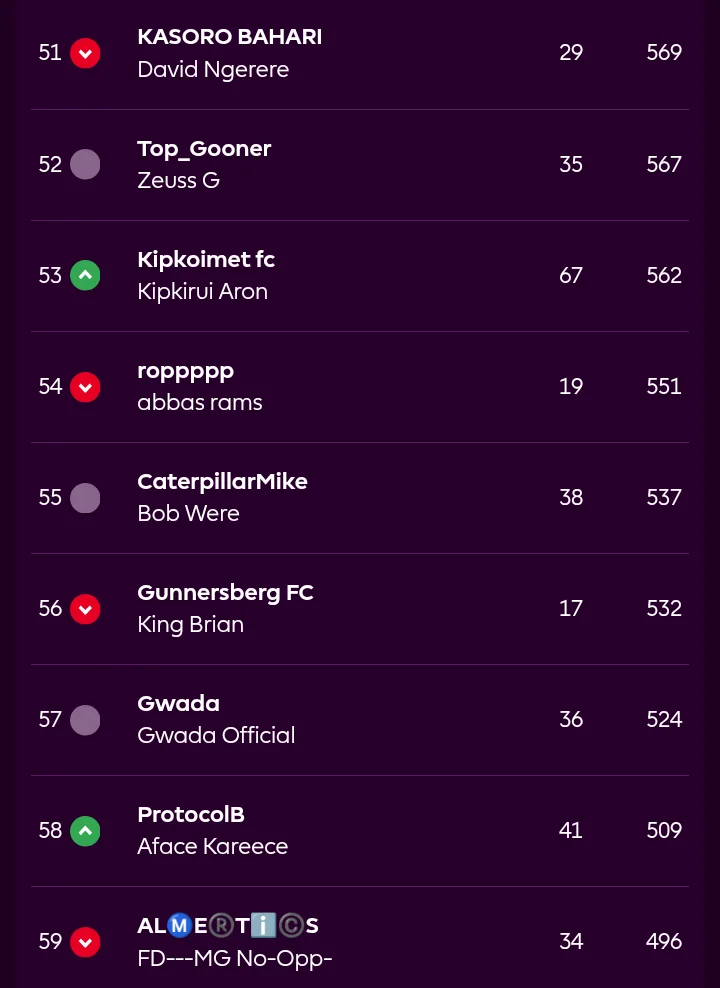Select the roppppp team name

185,370
